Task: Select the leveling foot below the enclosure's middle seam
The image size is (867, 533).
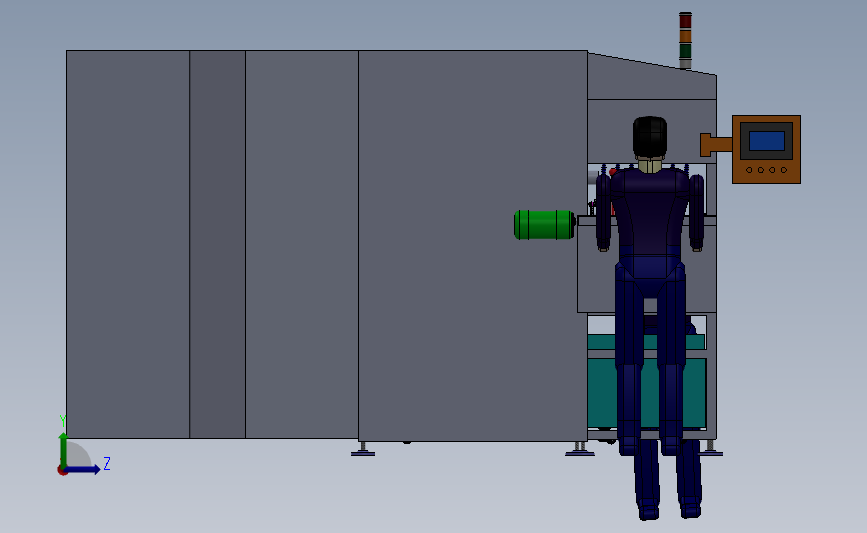Action: (363, 450)
